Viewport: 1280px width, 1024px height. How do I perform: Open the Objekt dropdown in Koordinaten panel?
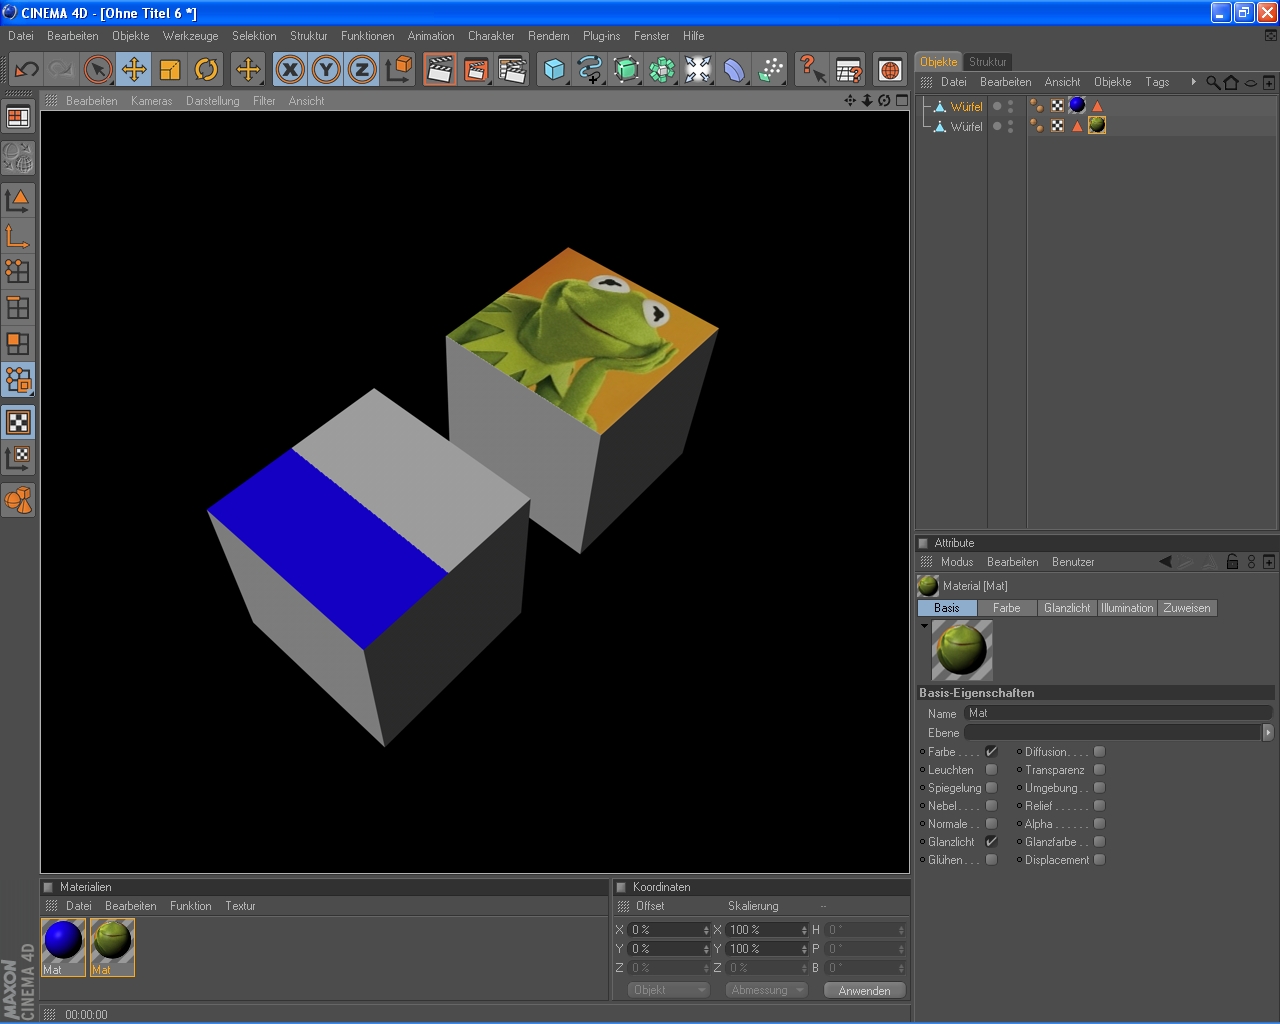point(669,990)
